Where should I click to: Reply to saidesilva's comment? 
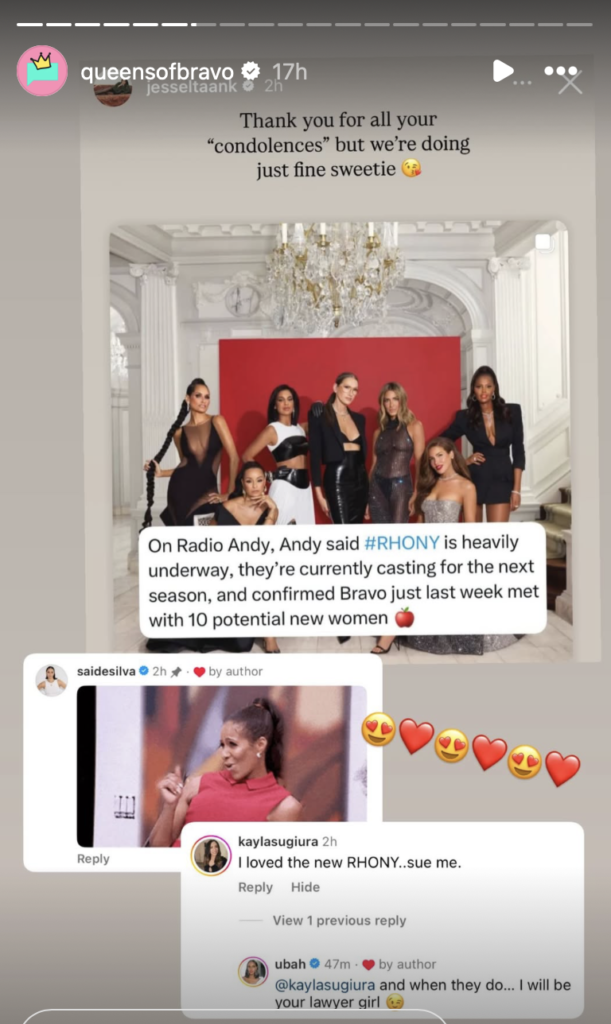(x=93, y=859)
